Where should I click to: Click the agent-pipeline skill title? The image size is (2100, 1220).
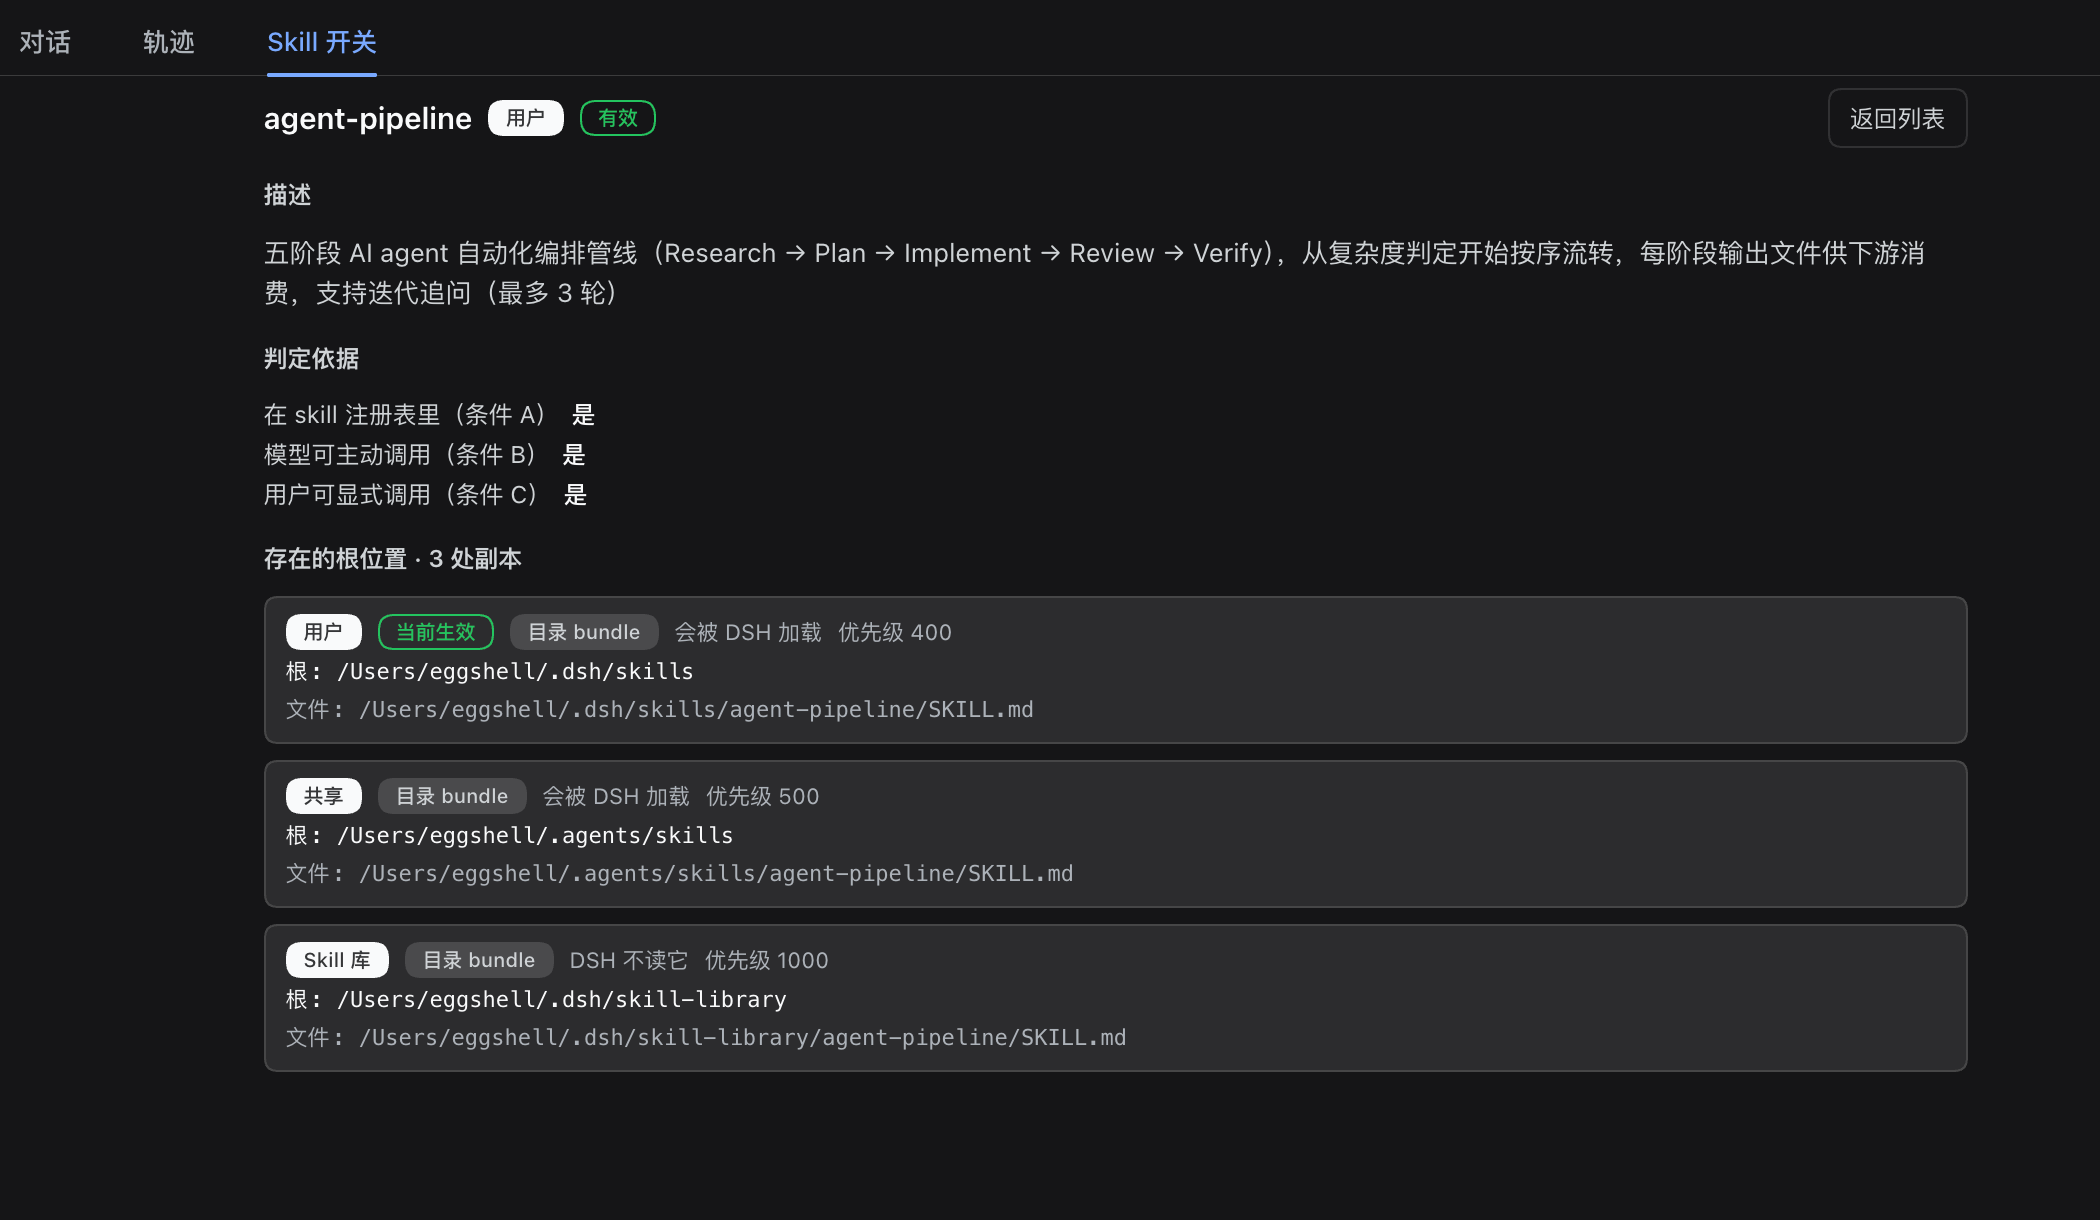367,118
